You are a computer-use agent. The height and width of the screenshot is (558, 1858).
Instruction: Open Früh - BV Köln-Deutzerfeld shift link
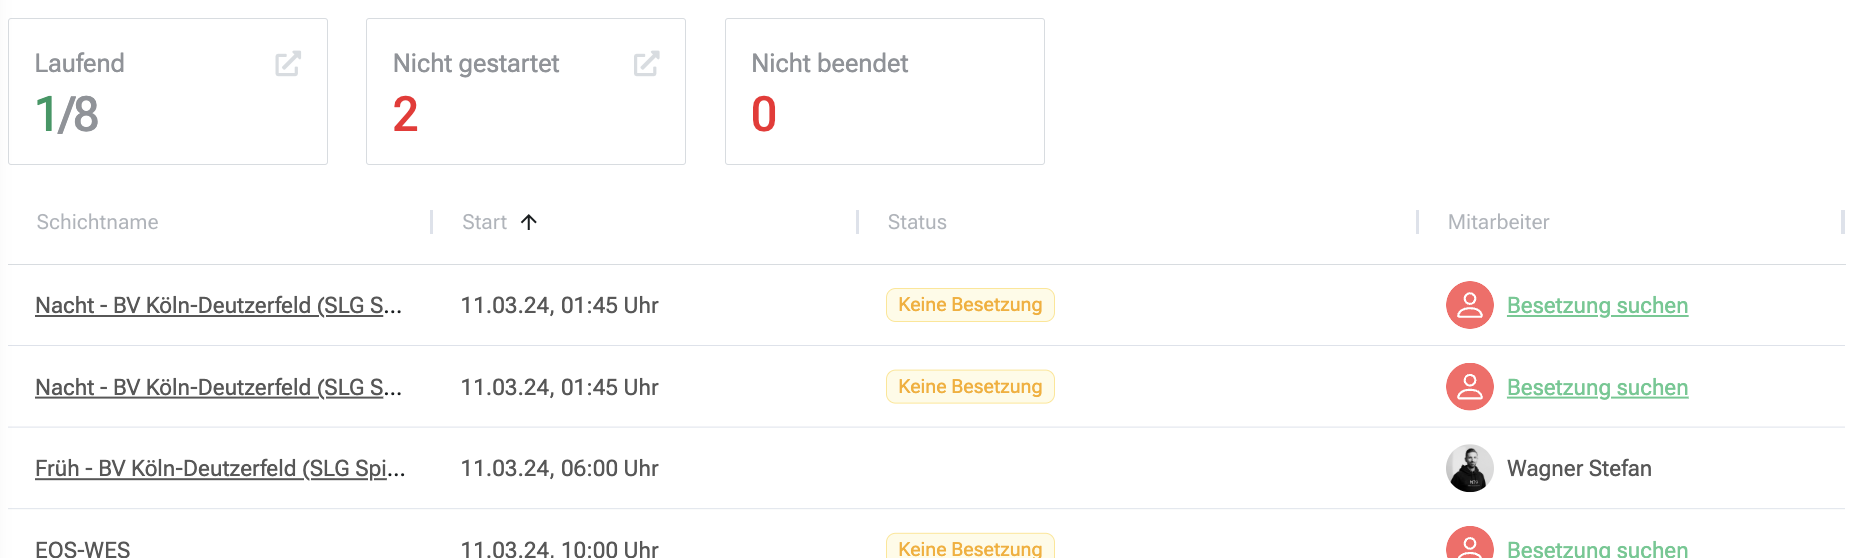(x=220, y=468)
